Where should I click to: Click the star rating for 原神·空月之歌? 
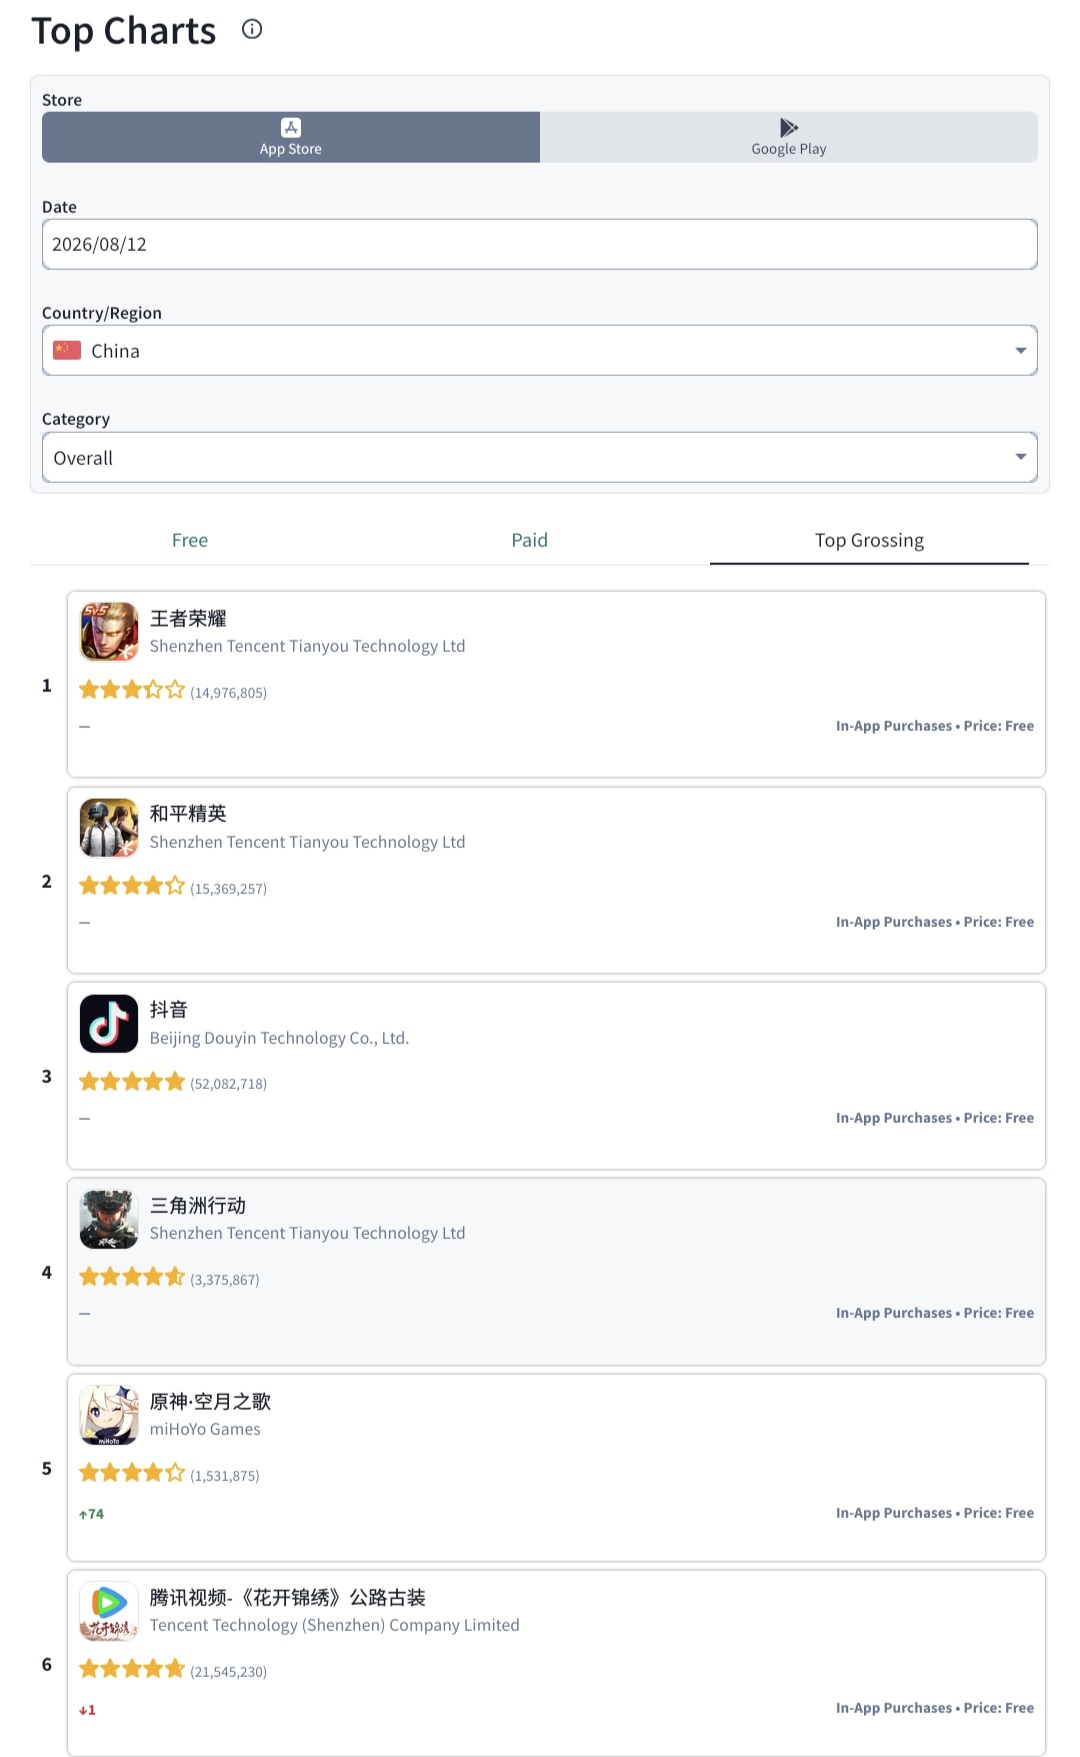[x=132, y=1473]
